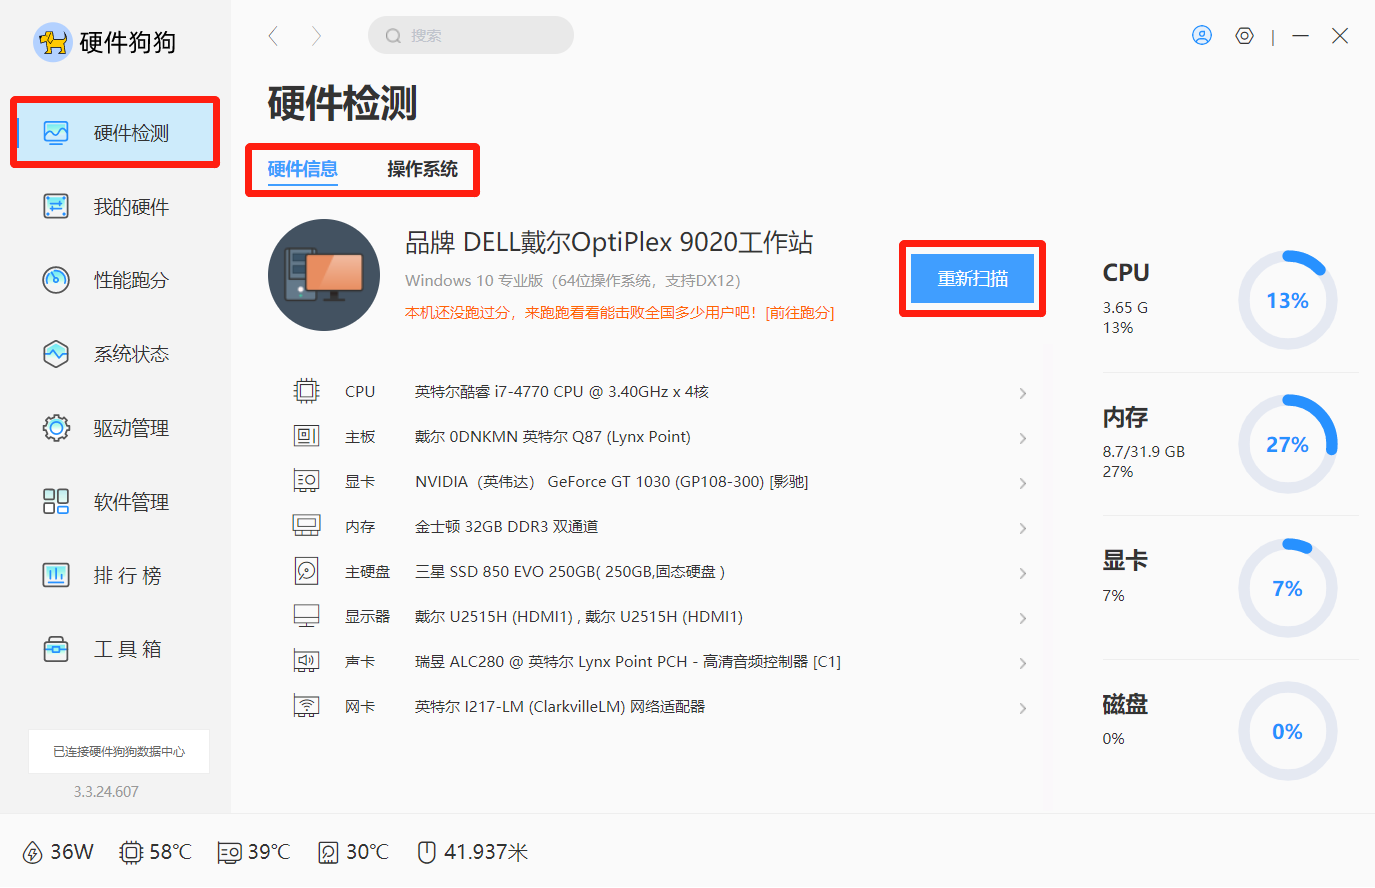Click the 主板 motherboard icon
Image resolution: width=1375 pixels, height=888 pixels.
(306, 436)
